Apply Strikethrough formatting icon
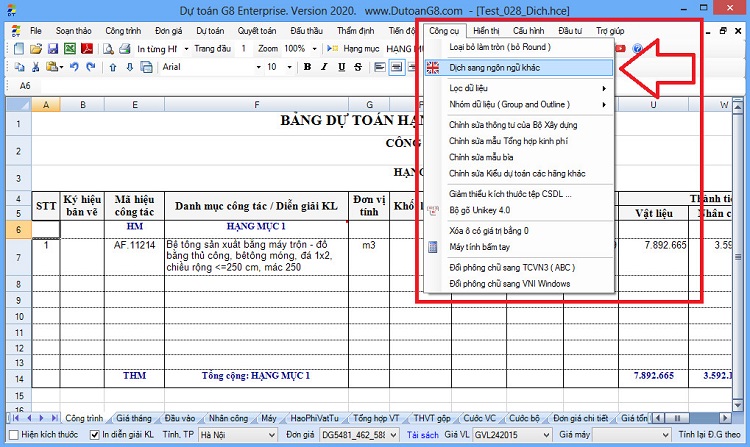The width and height of the screenshot is (750, 447). point(358,67)
